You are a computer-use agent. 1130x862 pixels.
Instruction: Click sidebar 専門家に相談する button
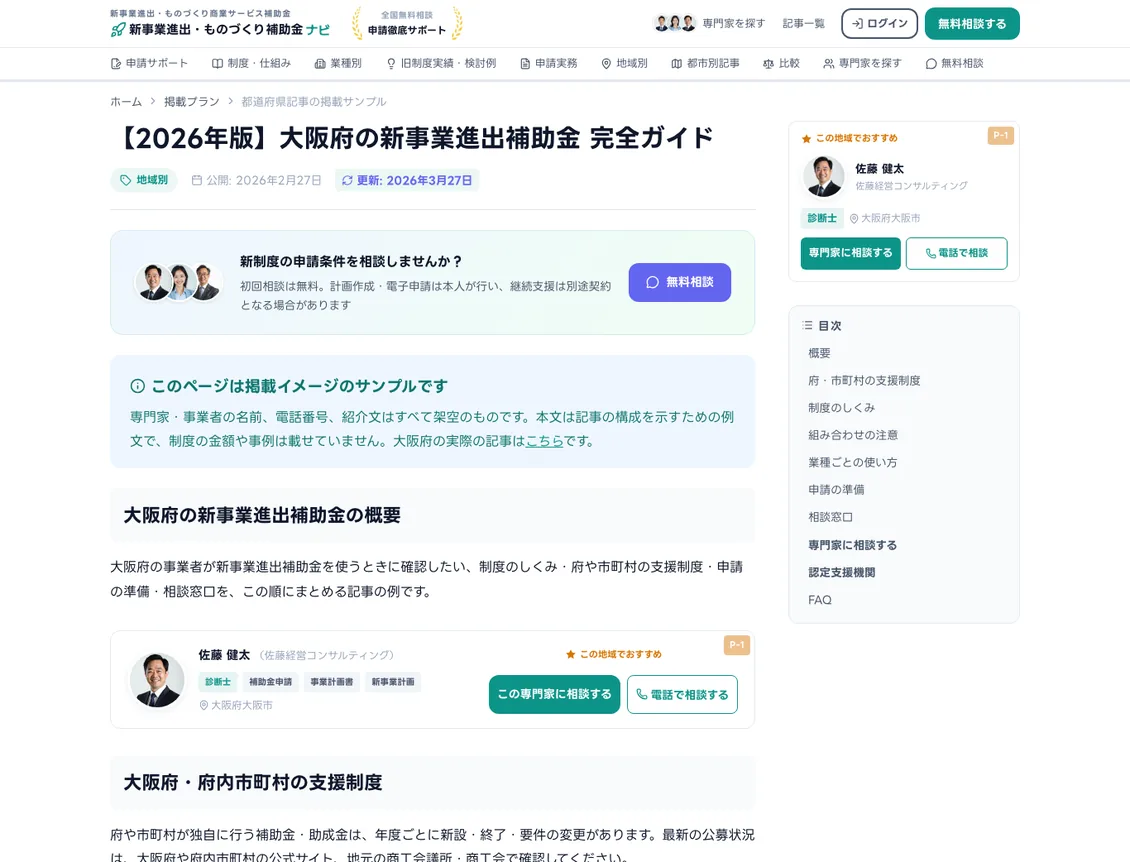pyautogui.click(x=850, y=254)
